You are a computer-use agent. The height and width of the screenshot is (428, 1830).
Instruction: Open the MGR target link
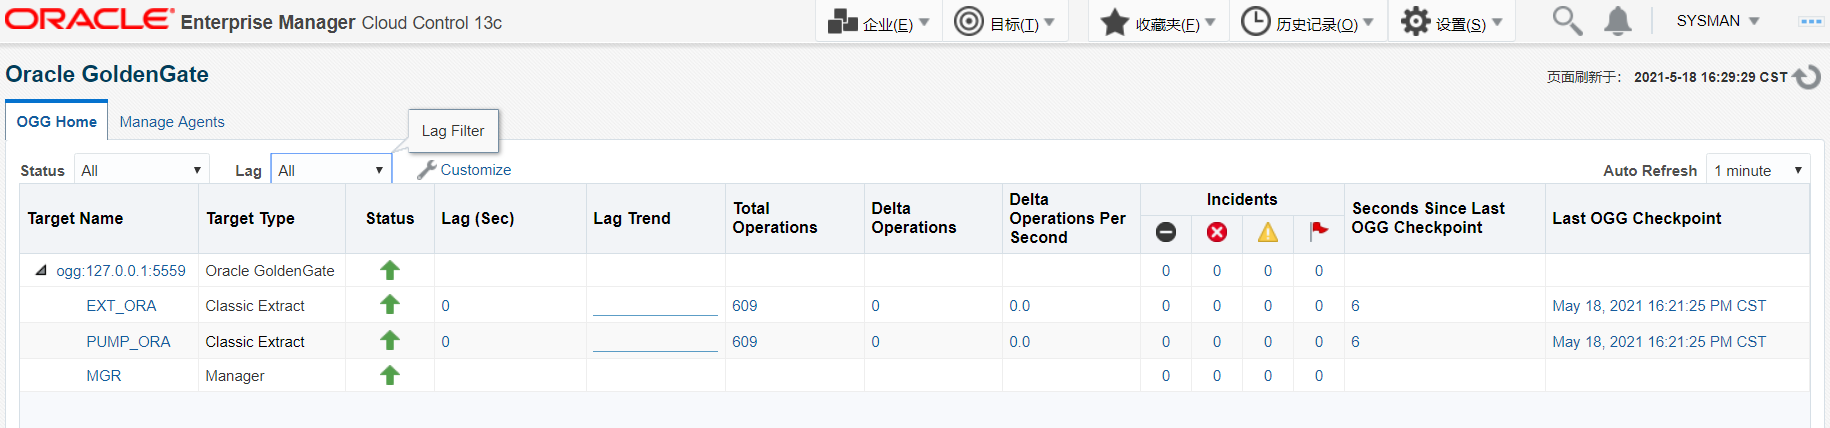point(104,376)
